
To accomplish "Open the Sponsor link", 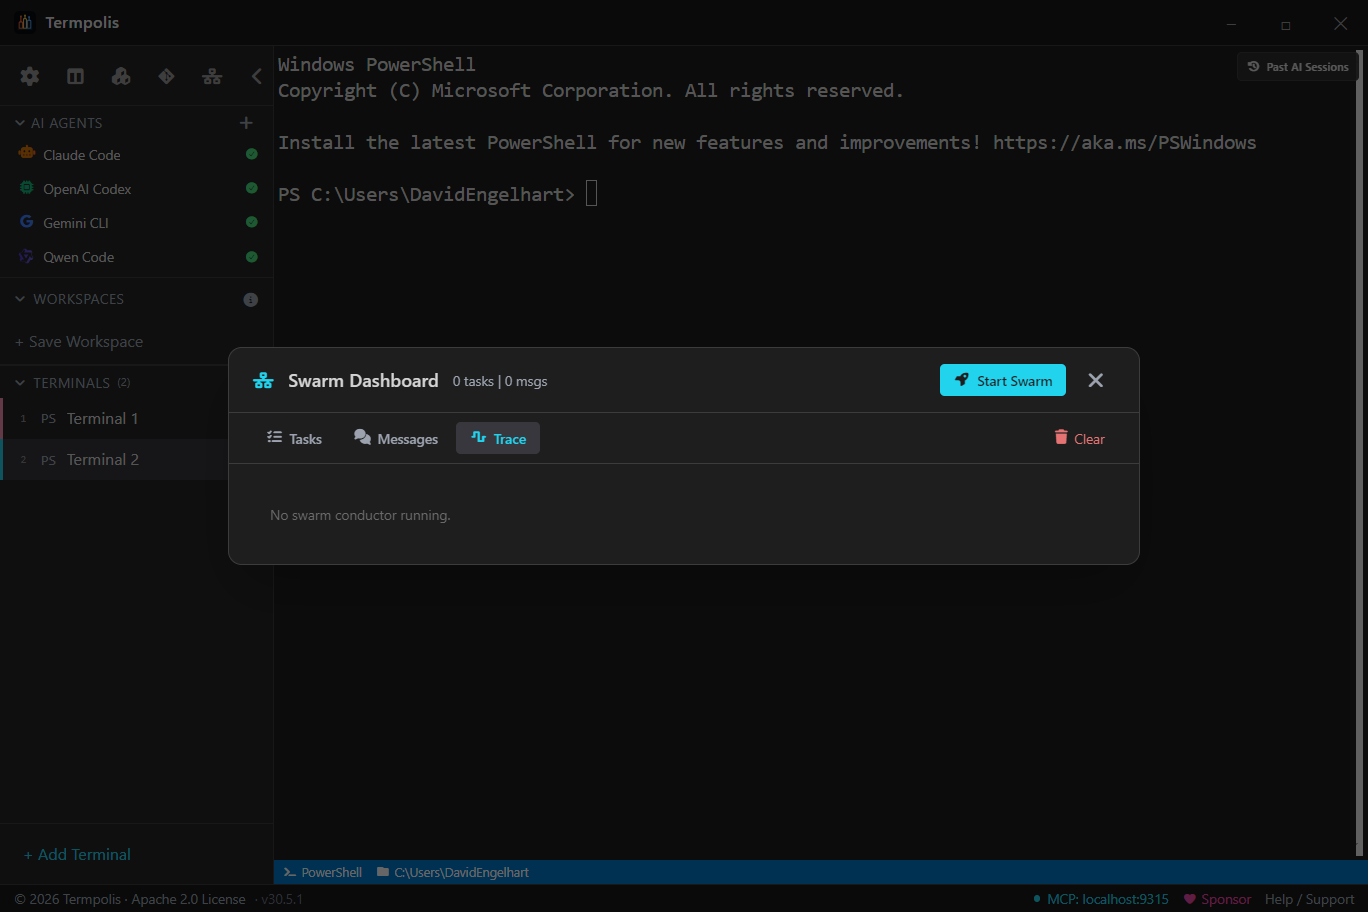I will (1218, 899).
